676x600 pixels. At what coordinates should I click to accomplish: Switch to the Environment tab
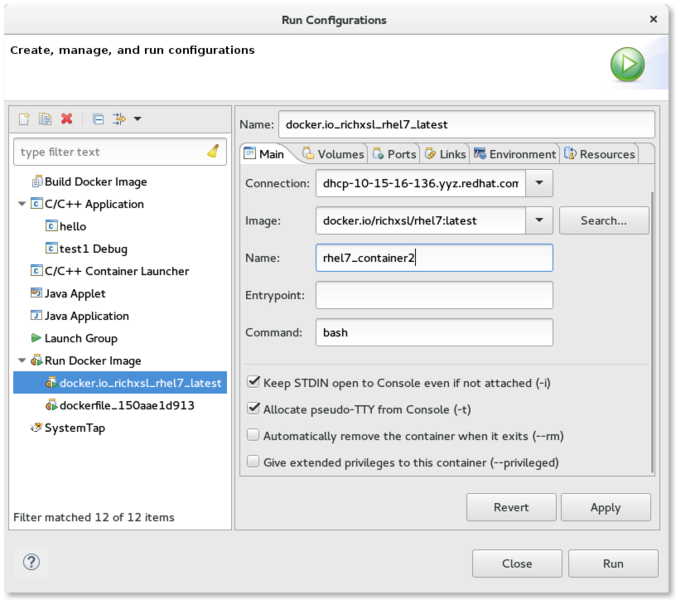[x=515, y=154]
